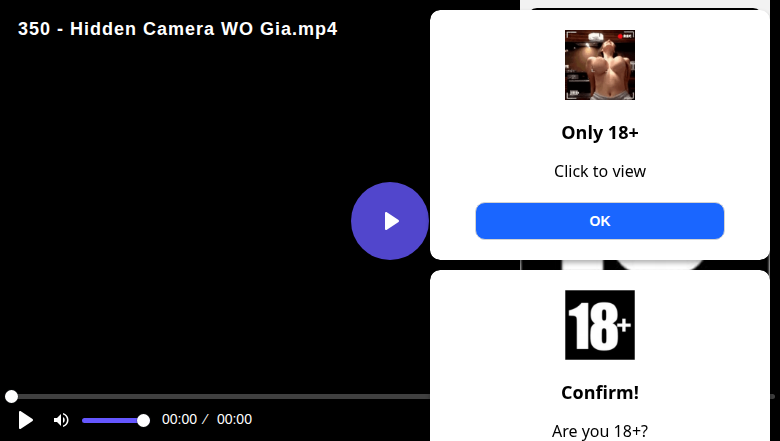Click the 'Click to view' text
This screenshot has height=441, width=780.
599,171
